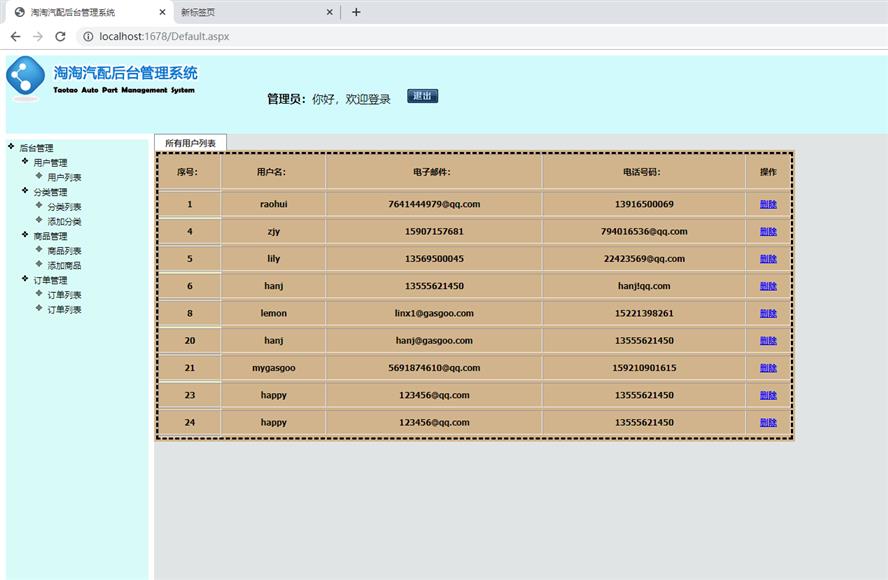Screen dimensions: 888x580
Task: Click the blue share-style system logo
Action: coord(25,77)
